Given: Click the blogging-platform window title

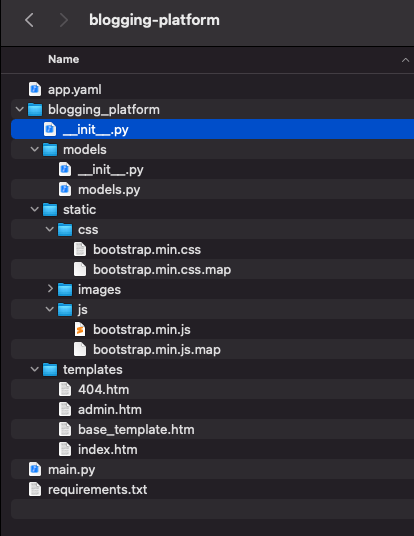Looking at the screenshot, I should pos(154,20).
